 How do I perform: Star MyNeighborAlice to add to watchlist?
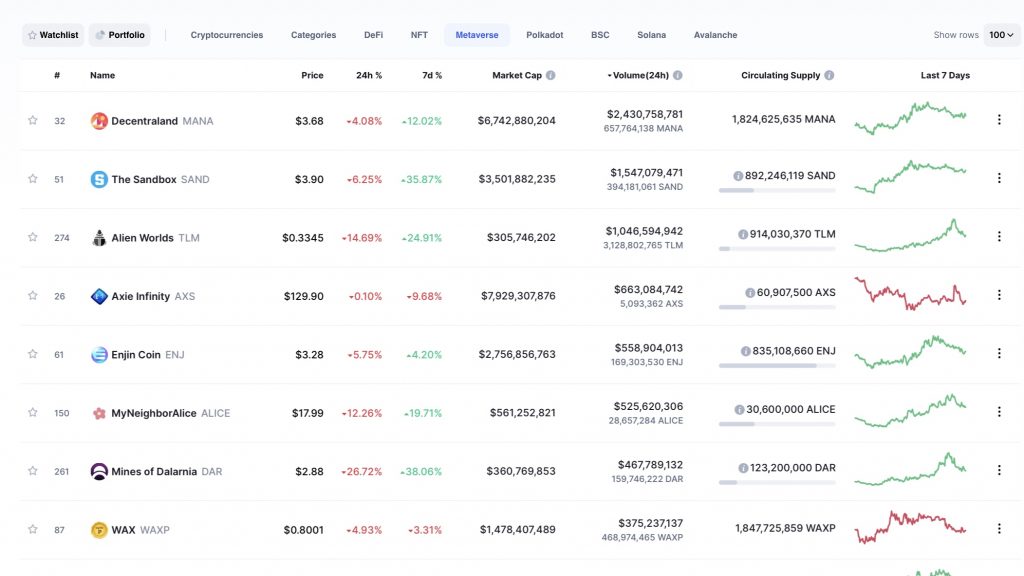33,412
